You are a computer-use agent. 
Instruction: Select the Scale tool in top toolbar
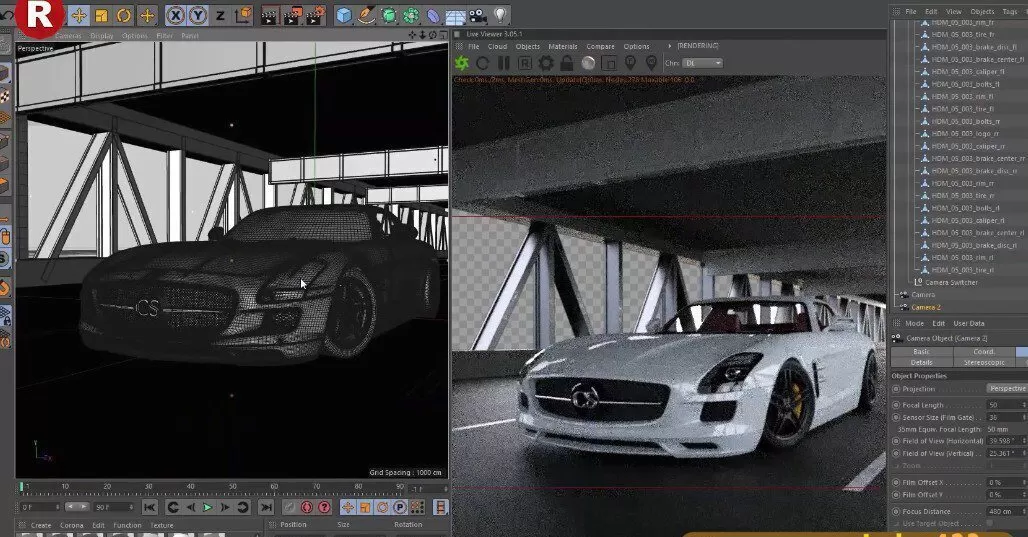(x=100, y=15)
